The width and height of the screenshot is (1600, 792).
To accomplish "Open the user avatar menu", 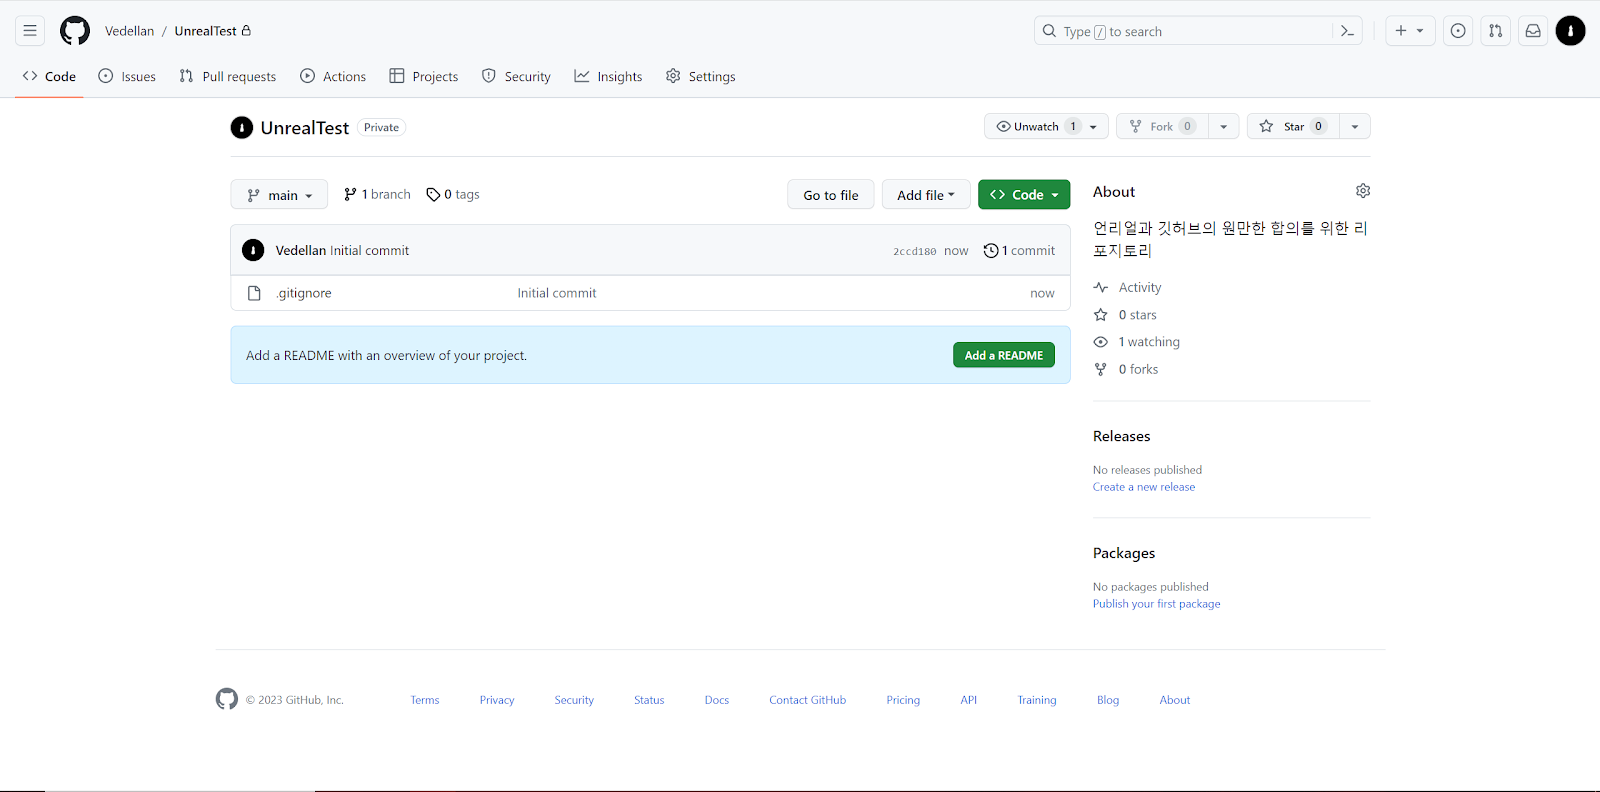I will coord(1570,31).
